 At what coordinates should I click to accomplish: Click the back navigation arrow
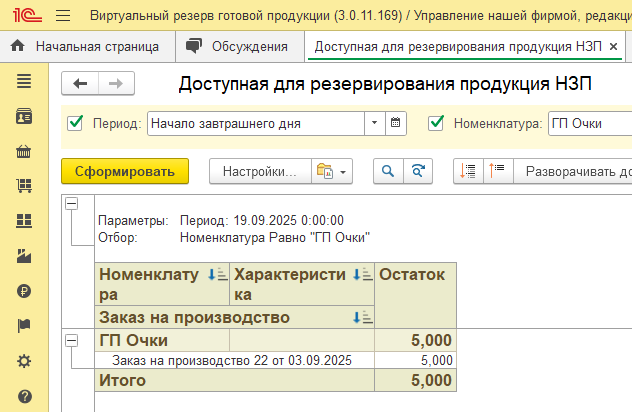81,84
